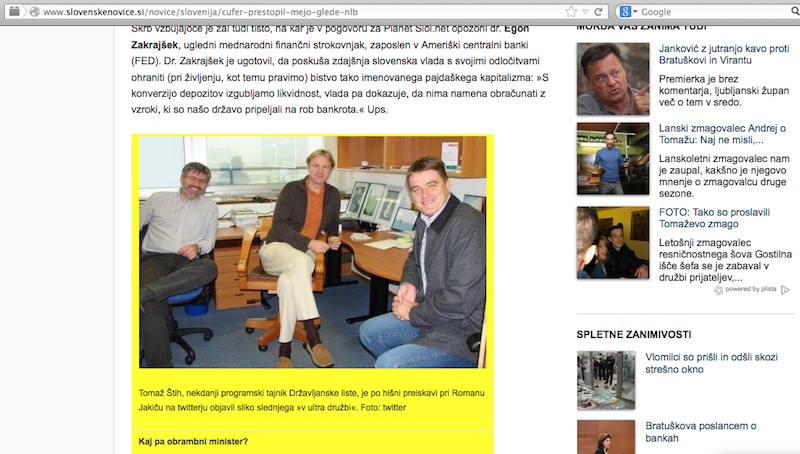This screenshot has height=454, width=800.
Task: Focus the Google search input field
Action: [x=714, y=12]
